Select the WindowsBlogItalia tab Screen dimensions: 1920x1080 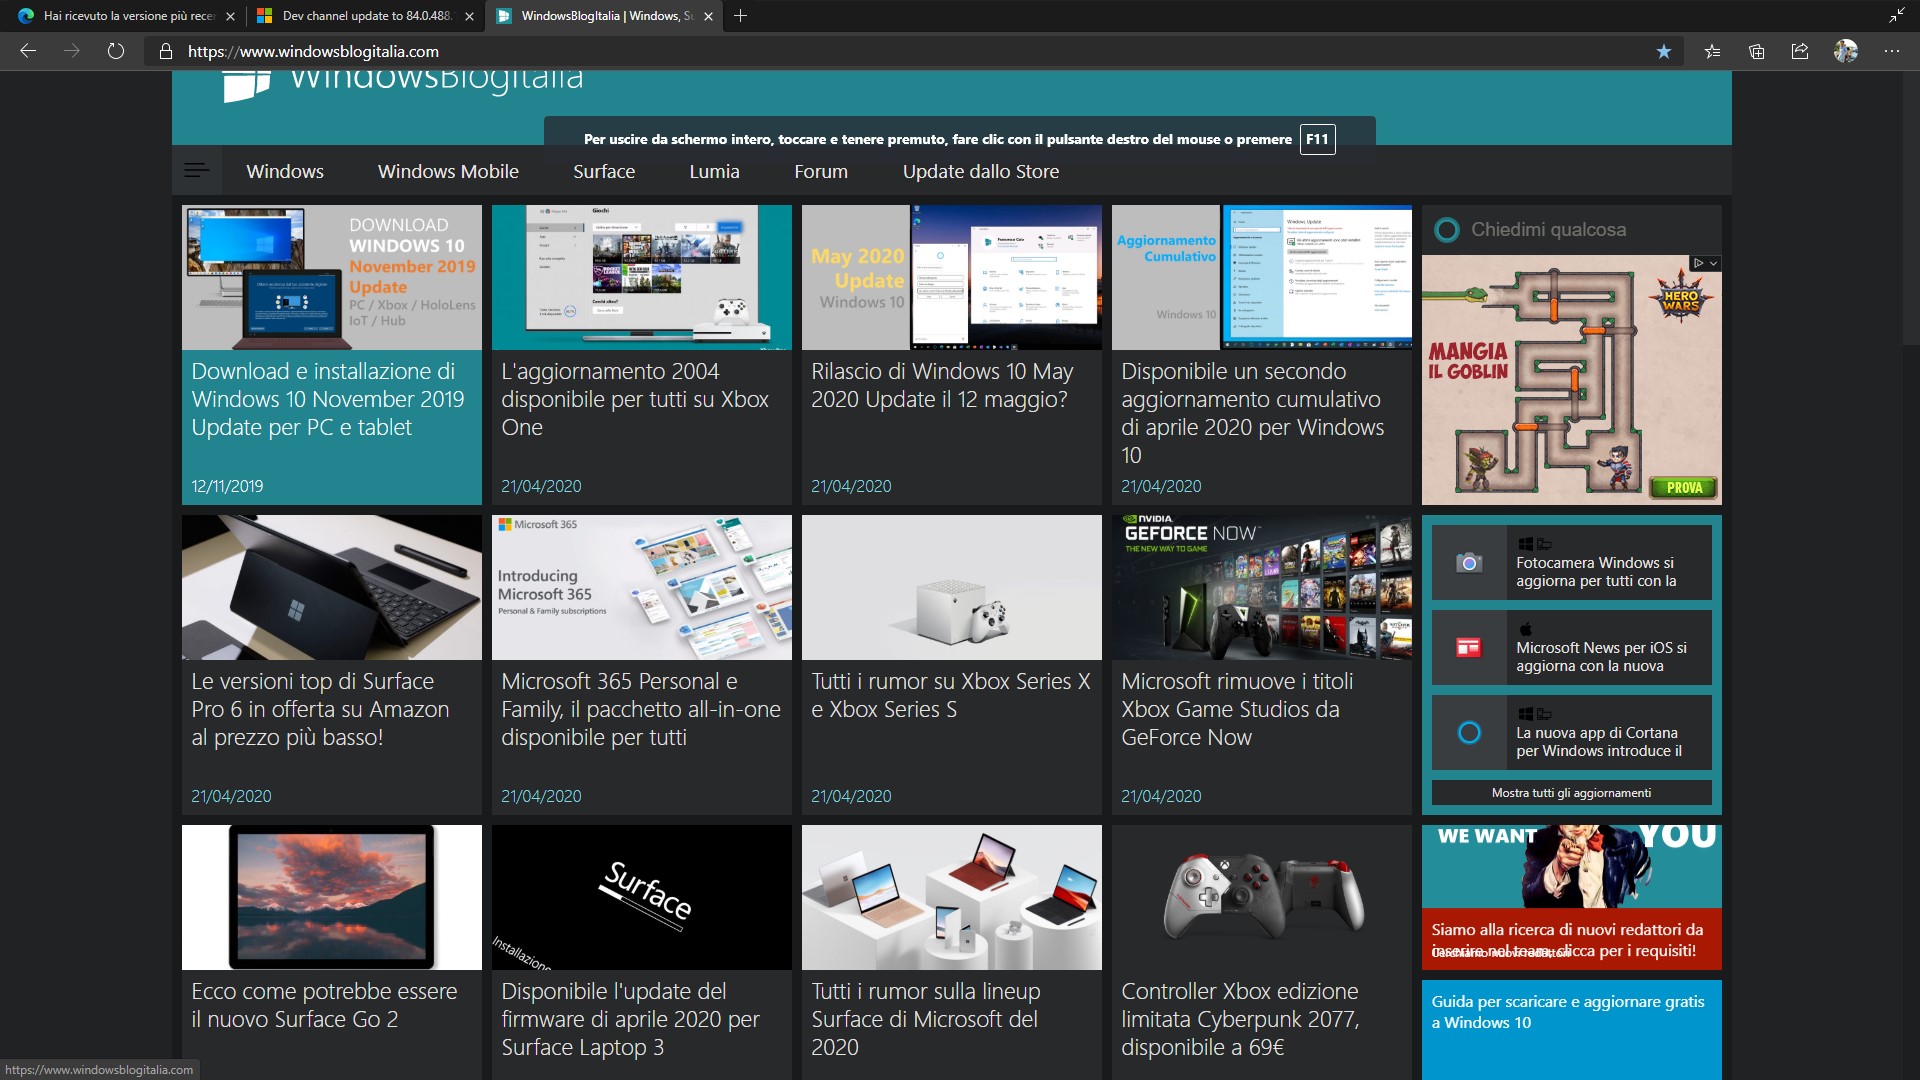point(606,16)
